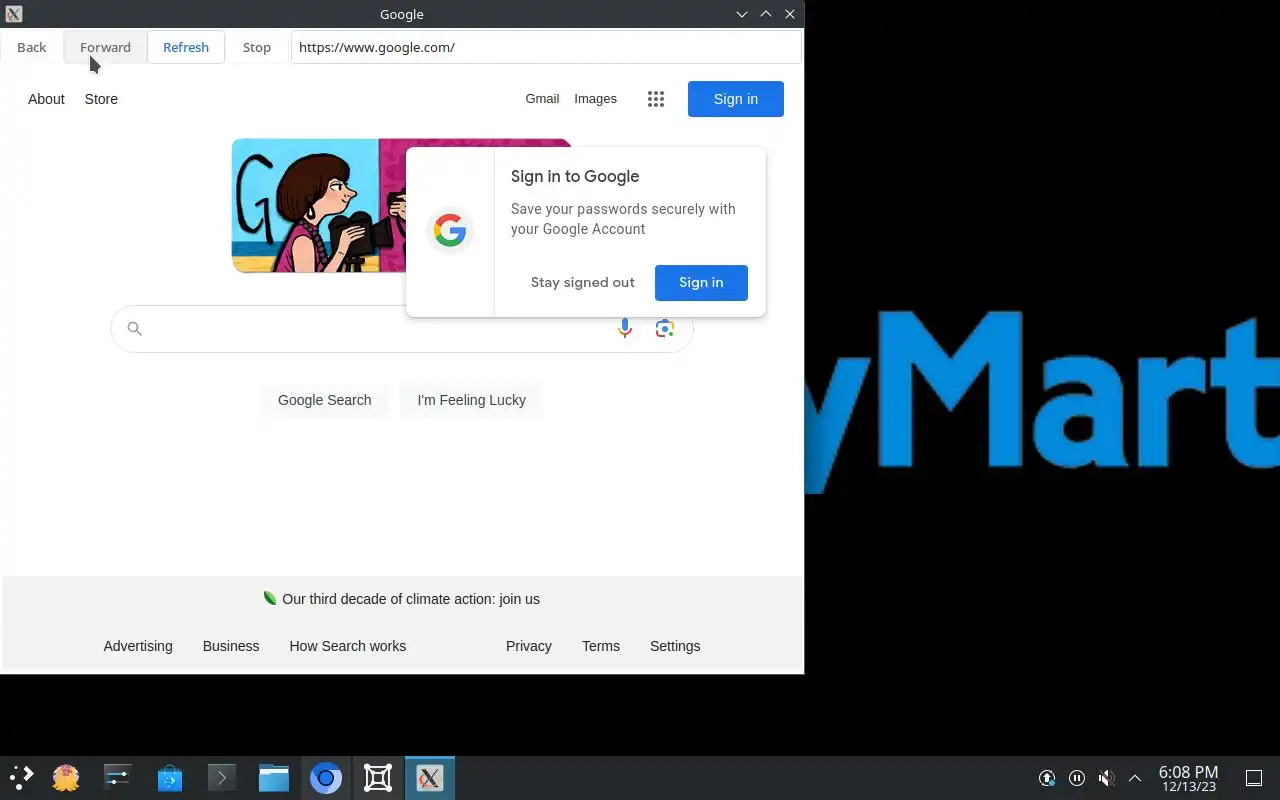The image size is (1280, 800).
Task: Click the Forward navigation button
Action: [x=105, y=47]
